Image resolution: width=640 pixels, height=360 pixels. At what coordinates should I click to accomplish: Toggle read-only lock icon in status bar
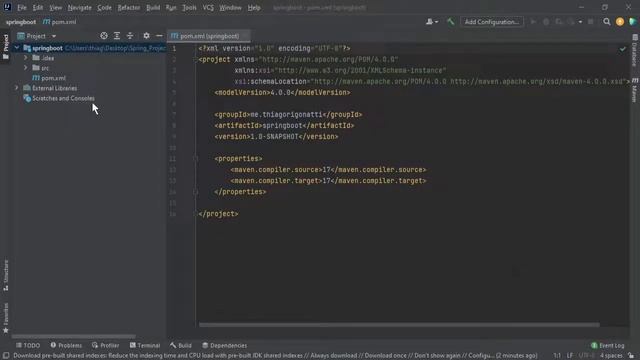tap(631, 356)
